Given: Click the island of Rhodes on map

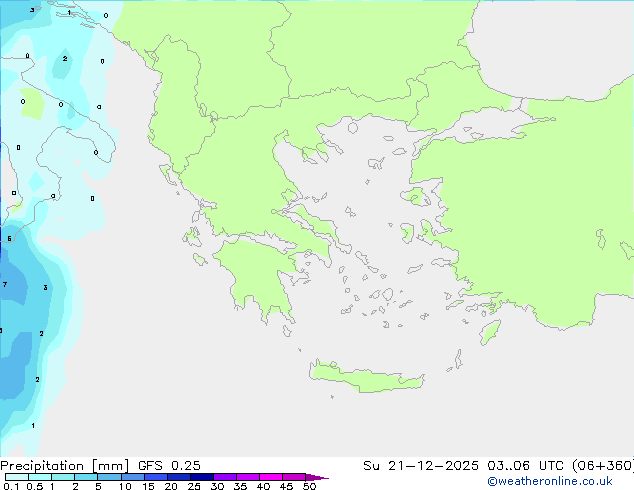Looking at the screenshot, I should [x=490, y=332].
